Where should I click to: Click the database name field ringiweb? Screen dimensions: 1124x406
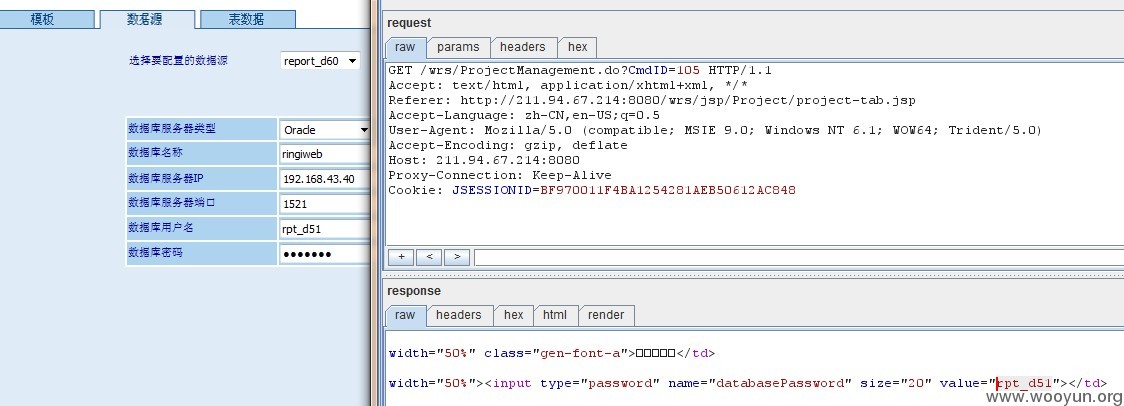[325, 154]
